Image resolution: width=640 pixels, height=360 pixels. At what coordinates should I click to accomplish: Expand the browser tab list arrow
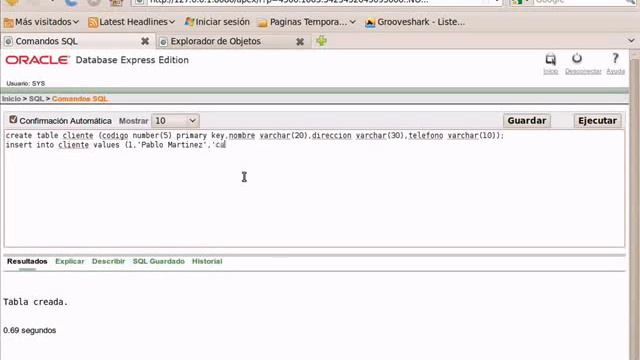click(x=631, y=40)
